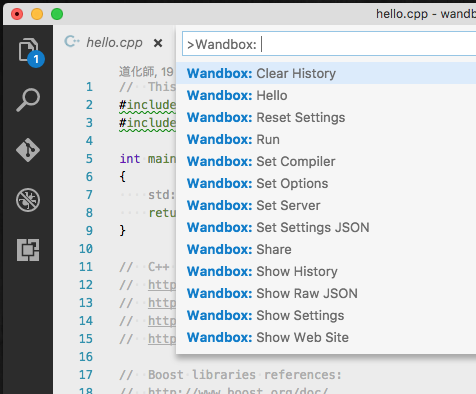Click the #include text on line 2
Viewport: 476px width, 394px height.
point(148,105)
